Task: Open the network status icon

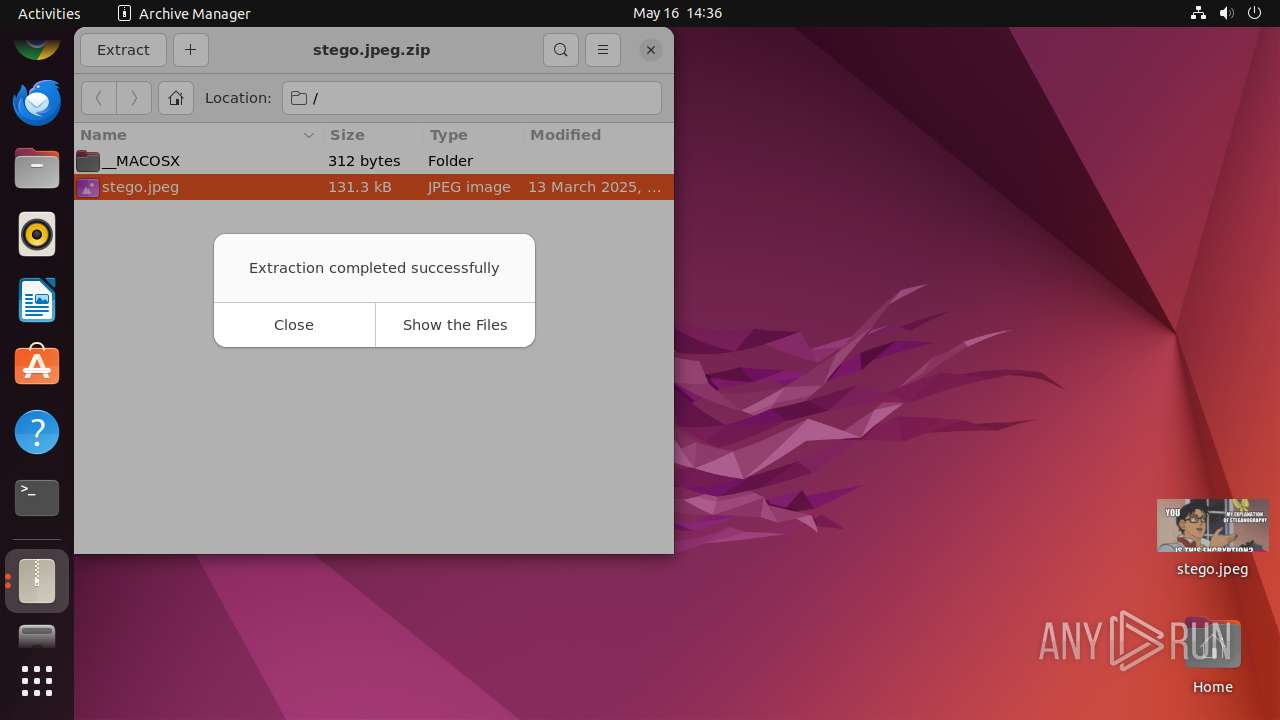Action: 1198,13
